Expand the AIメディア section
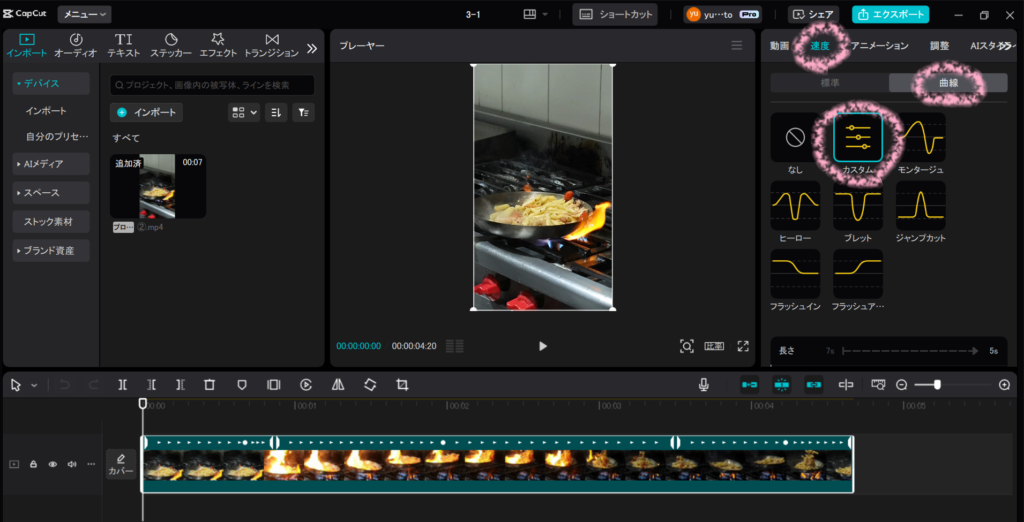 click(x=51, y=164)
